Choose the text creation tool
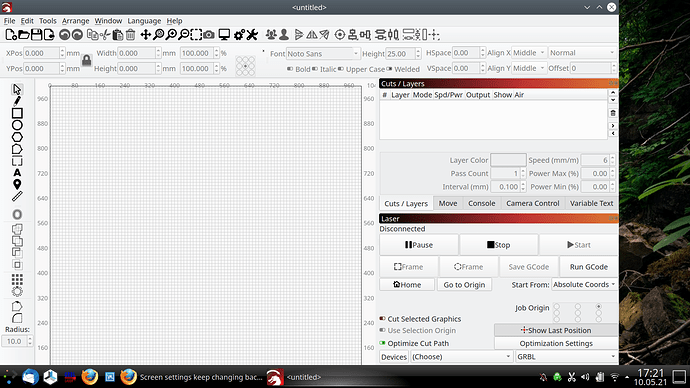This screenshot has height=388, width=690. click(17, 172)
